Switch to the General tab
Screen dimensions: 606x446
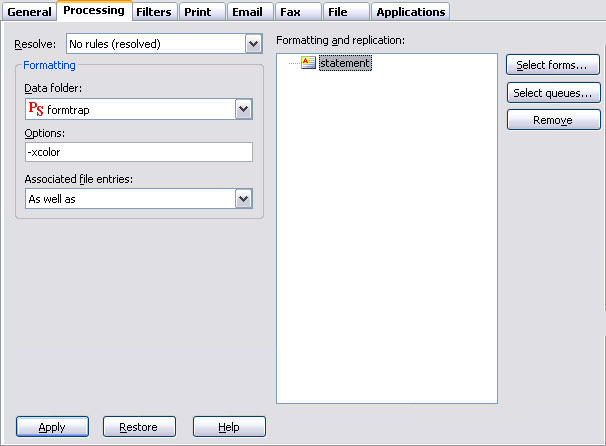(29, 12)
